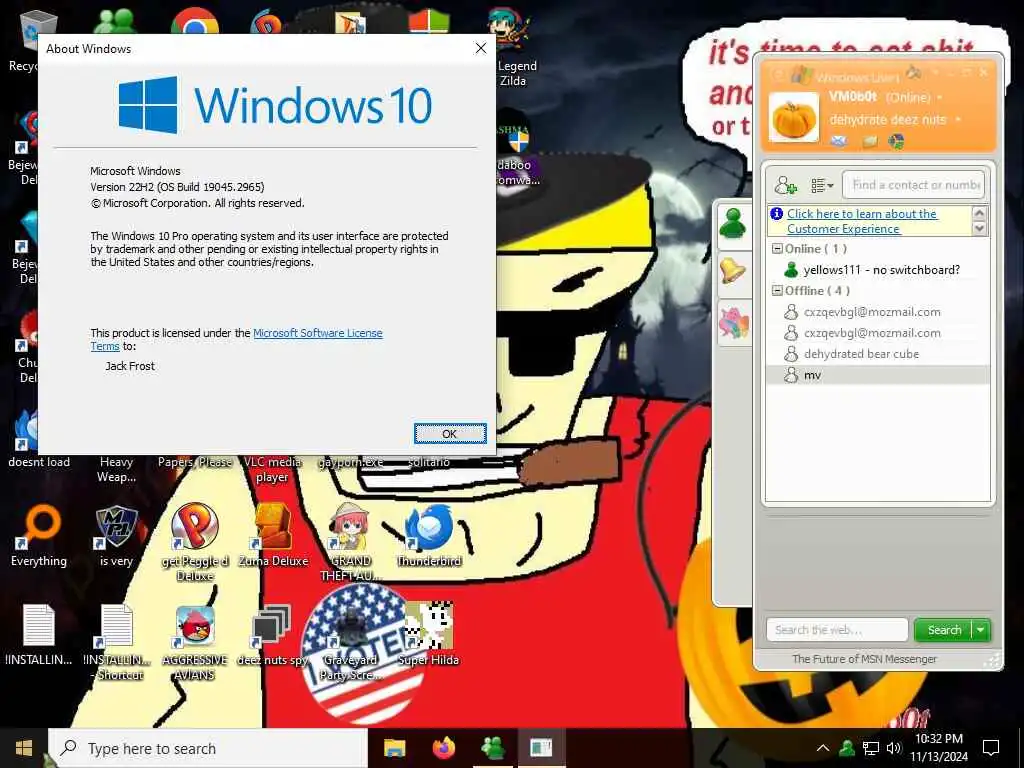Select the !INSTALLIN... text file desktop icon
The image size is (1024, 768).
pyautogui.click(x=39, y=635)
